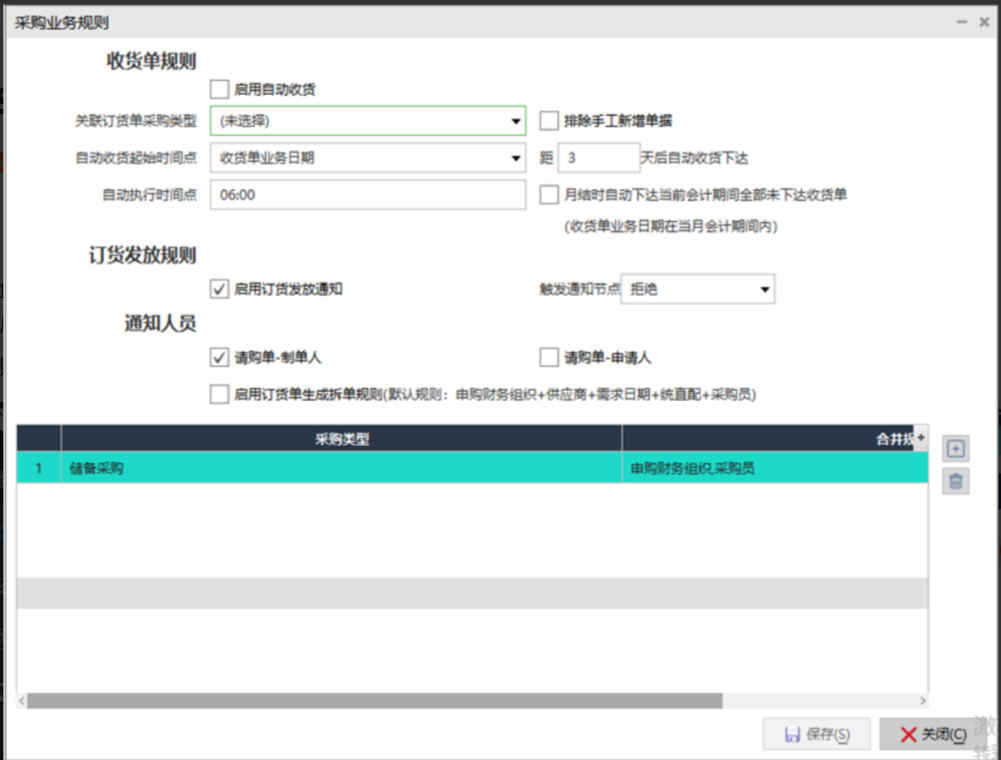Expand the 自动收货起始时间点 dropdown
Screen dimensions: 1001x760
coord(516,158)
